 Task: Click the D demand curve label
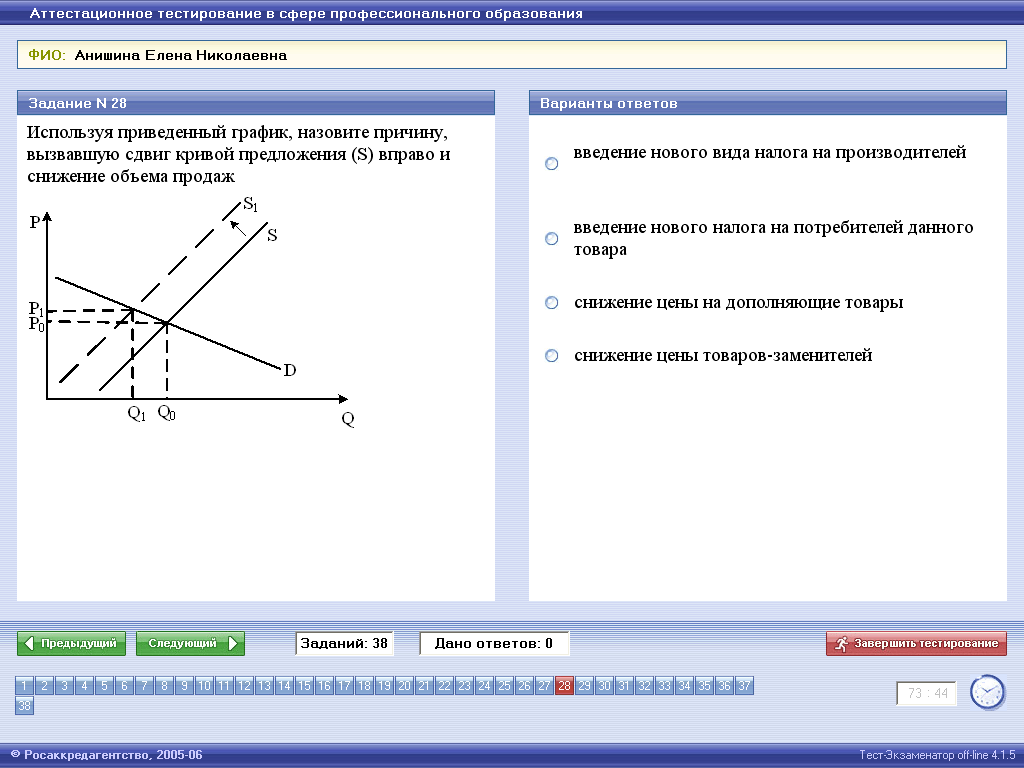[x=289, y=370]
